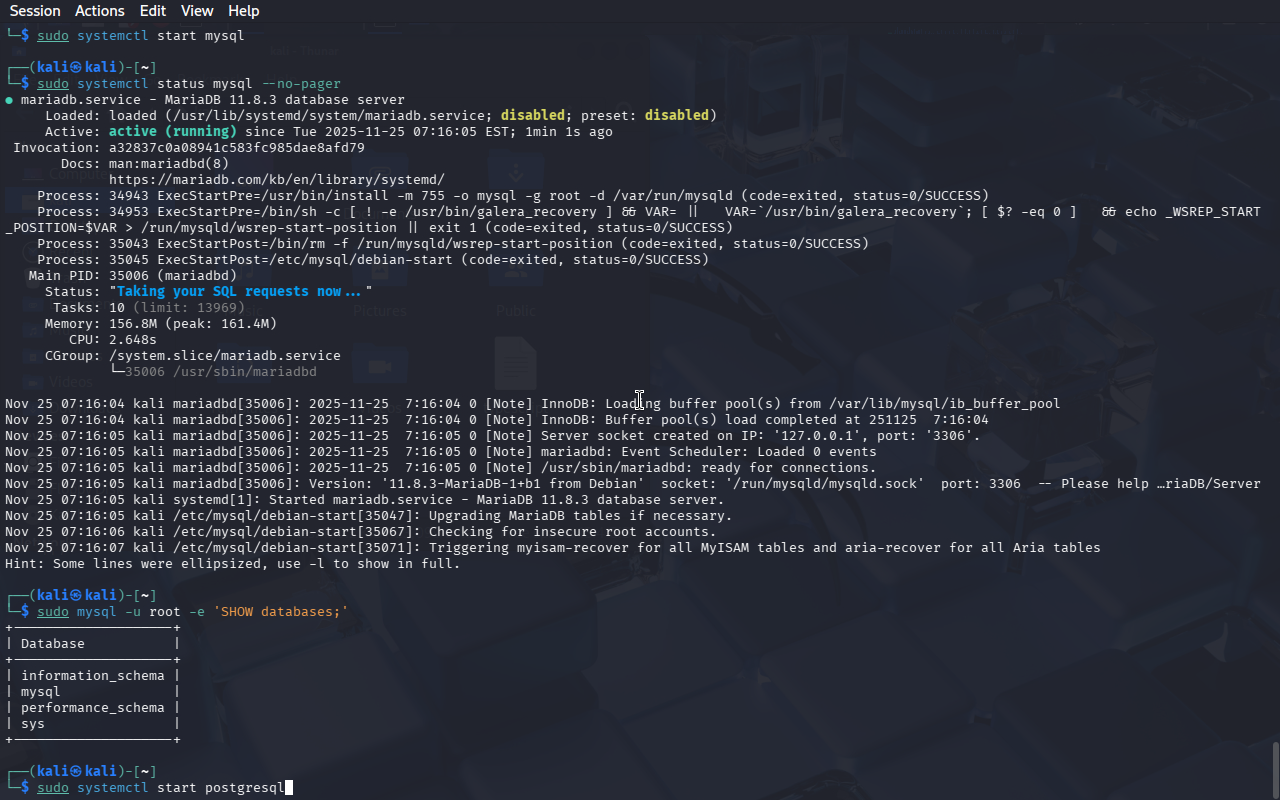Click the 'Hint: Some lines were ellipsized' line
The height and width of the screenshot is (800, 1280).
232,564
